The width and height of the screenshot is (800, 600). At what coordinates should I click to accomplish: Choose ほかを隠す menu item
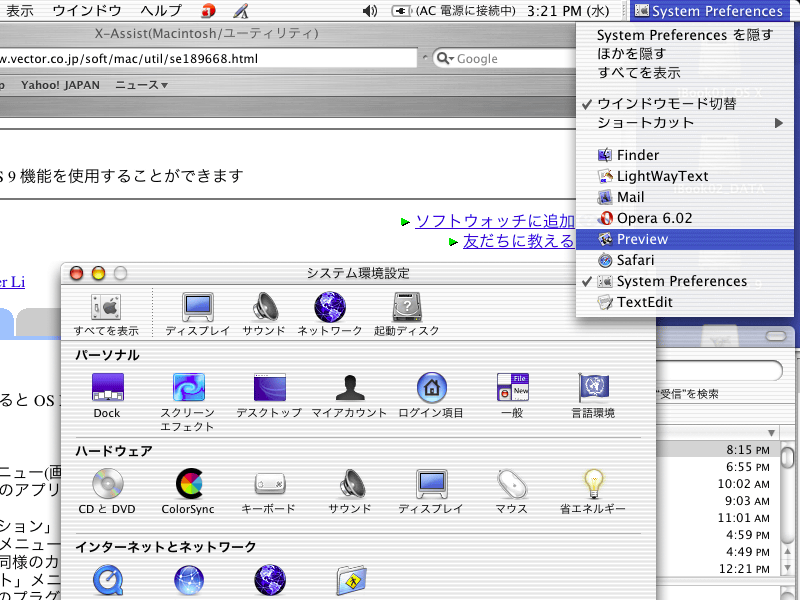point(685,54)
